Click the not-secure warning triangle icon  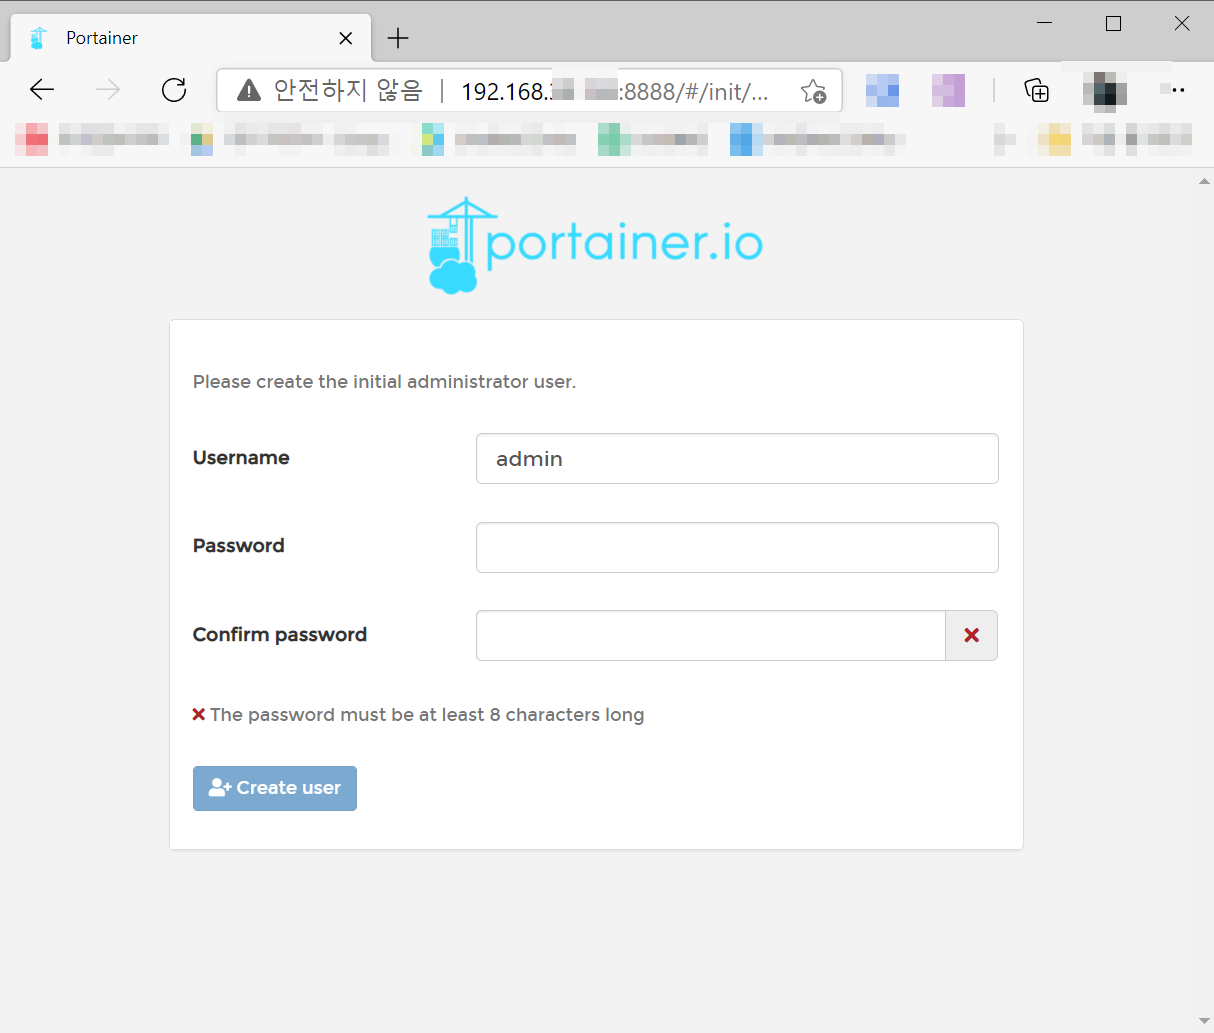click(x=249, y=91)
